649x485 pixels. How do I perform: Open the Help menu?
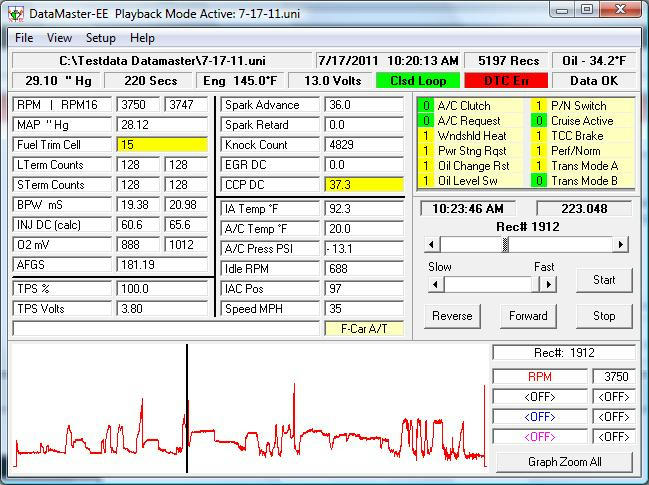pyautogui.click(x=143, y=38)
